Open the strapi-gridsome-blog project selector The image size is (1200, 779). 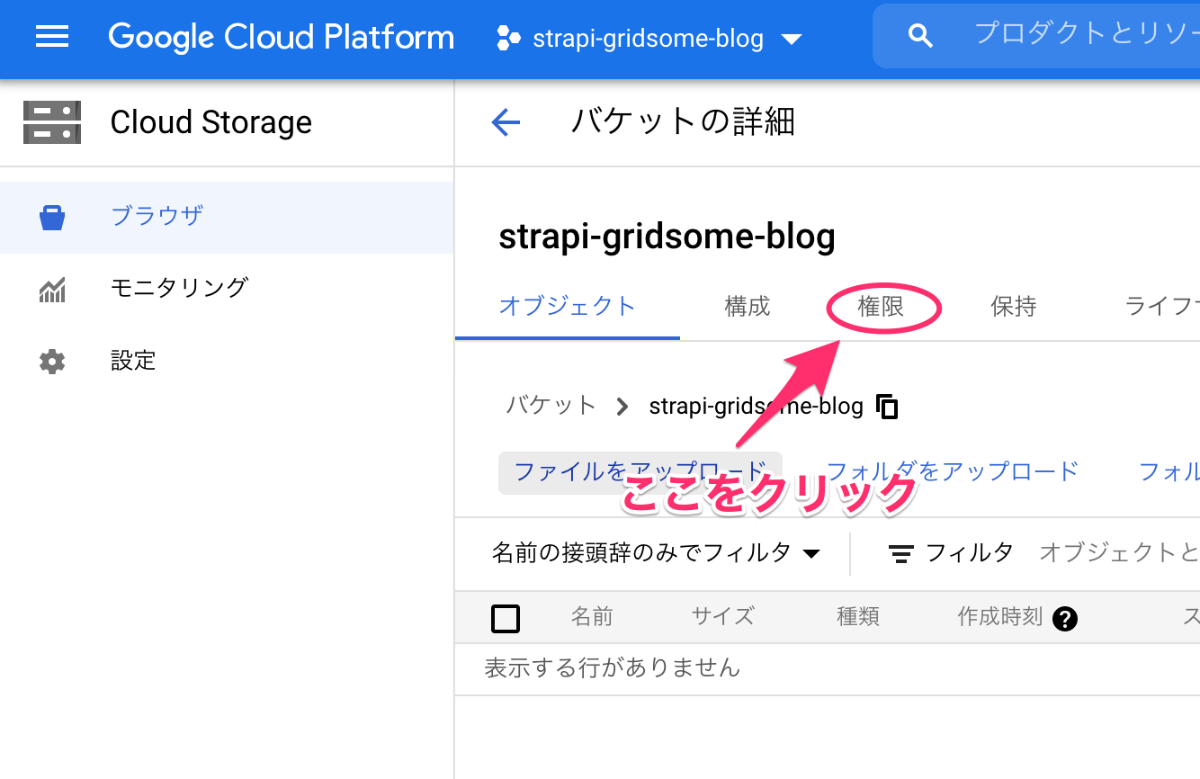coord(650,39)
